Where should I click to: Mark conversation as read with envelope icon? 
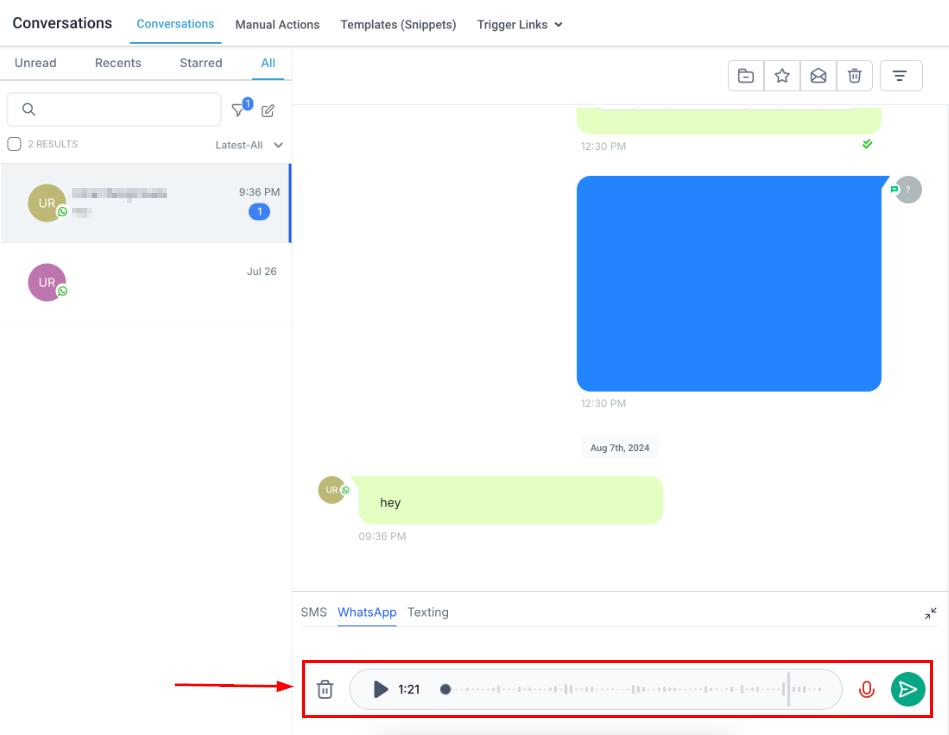tap(818, 76)
